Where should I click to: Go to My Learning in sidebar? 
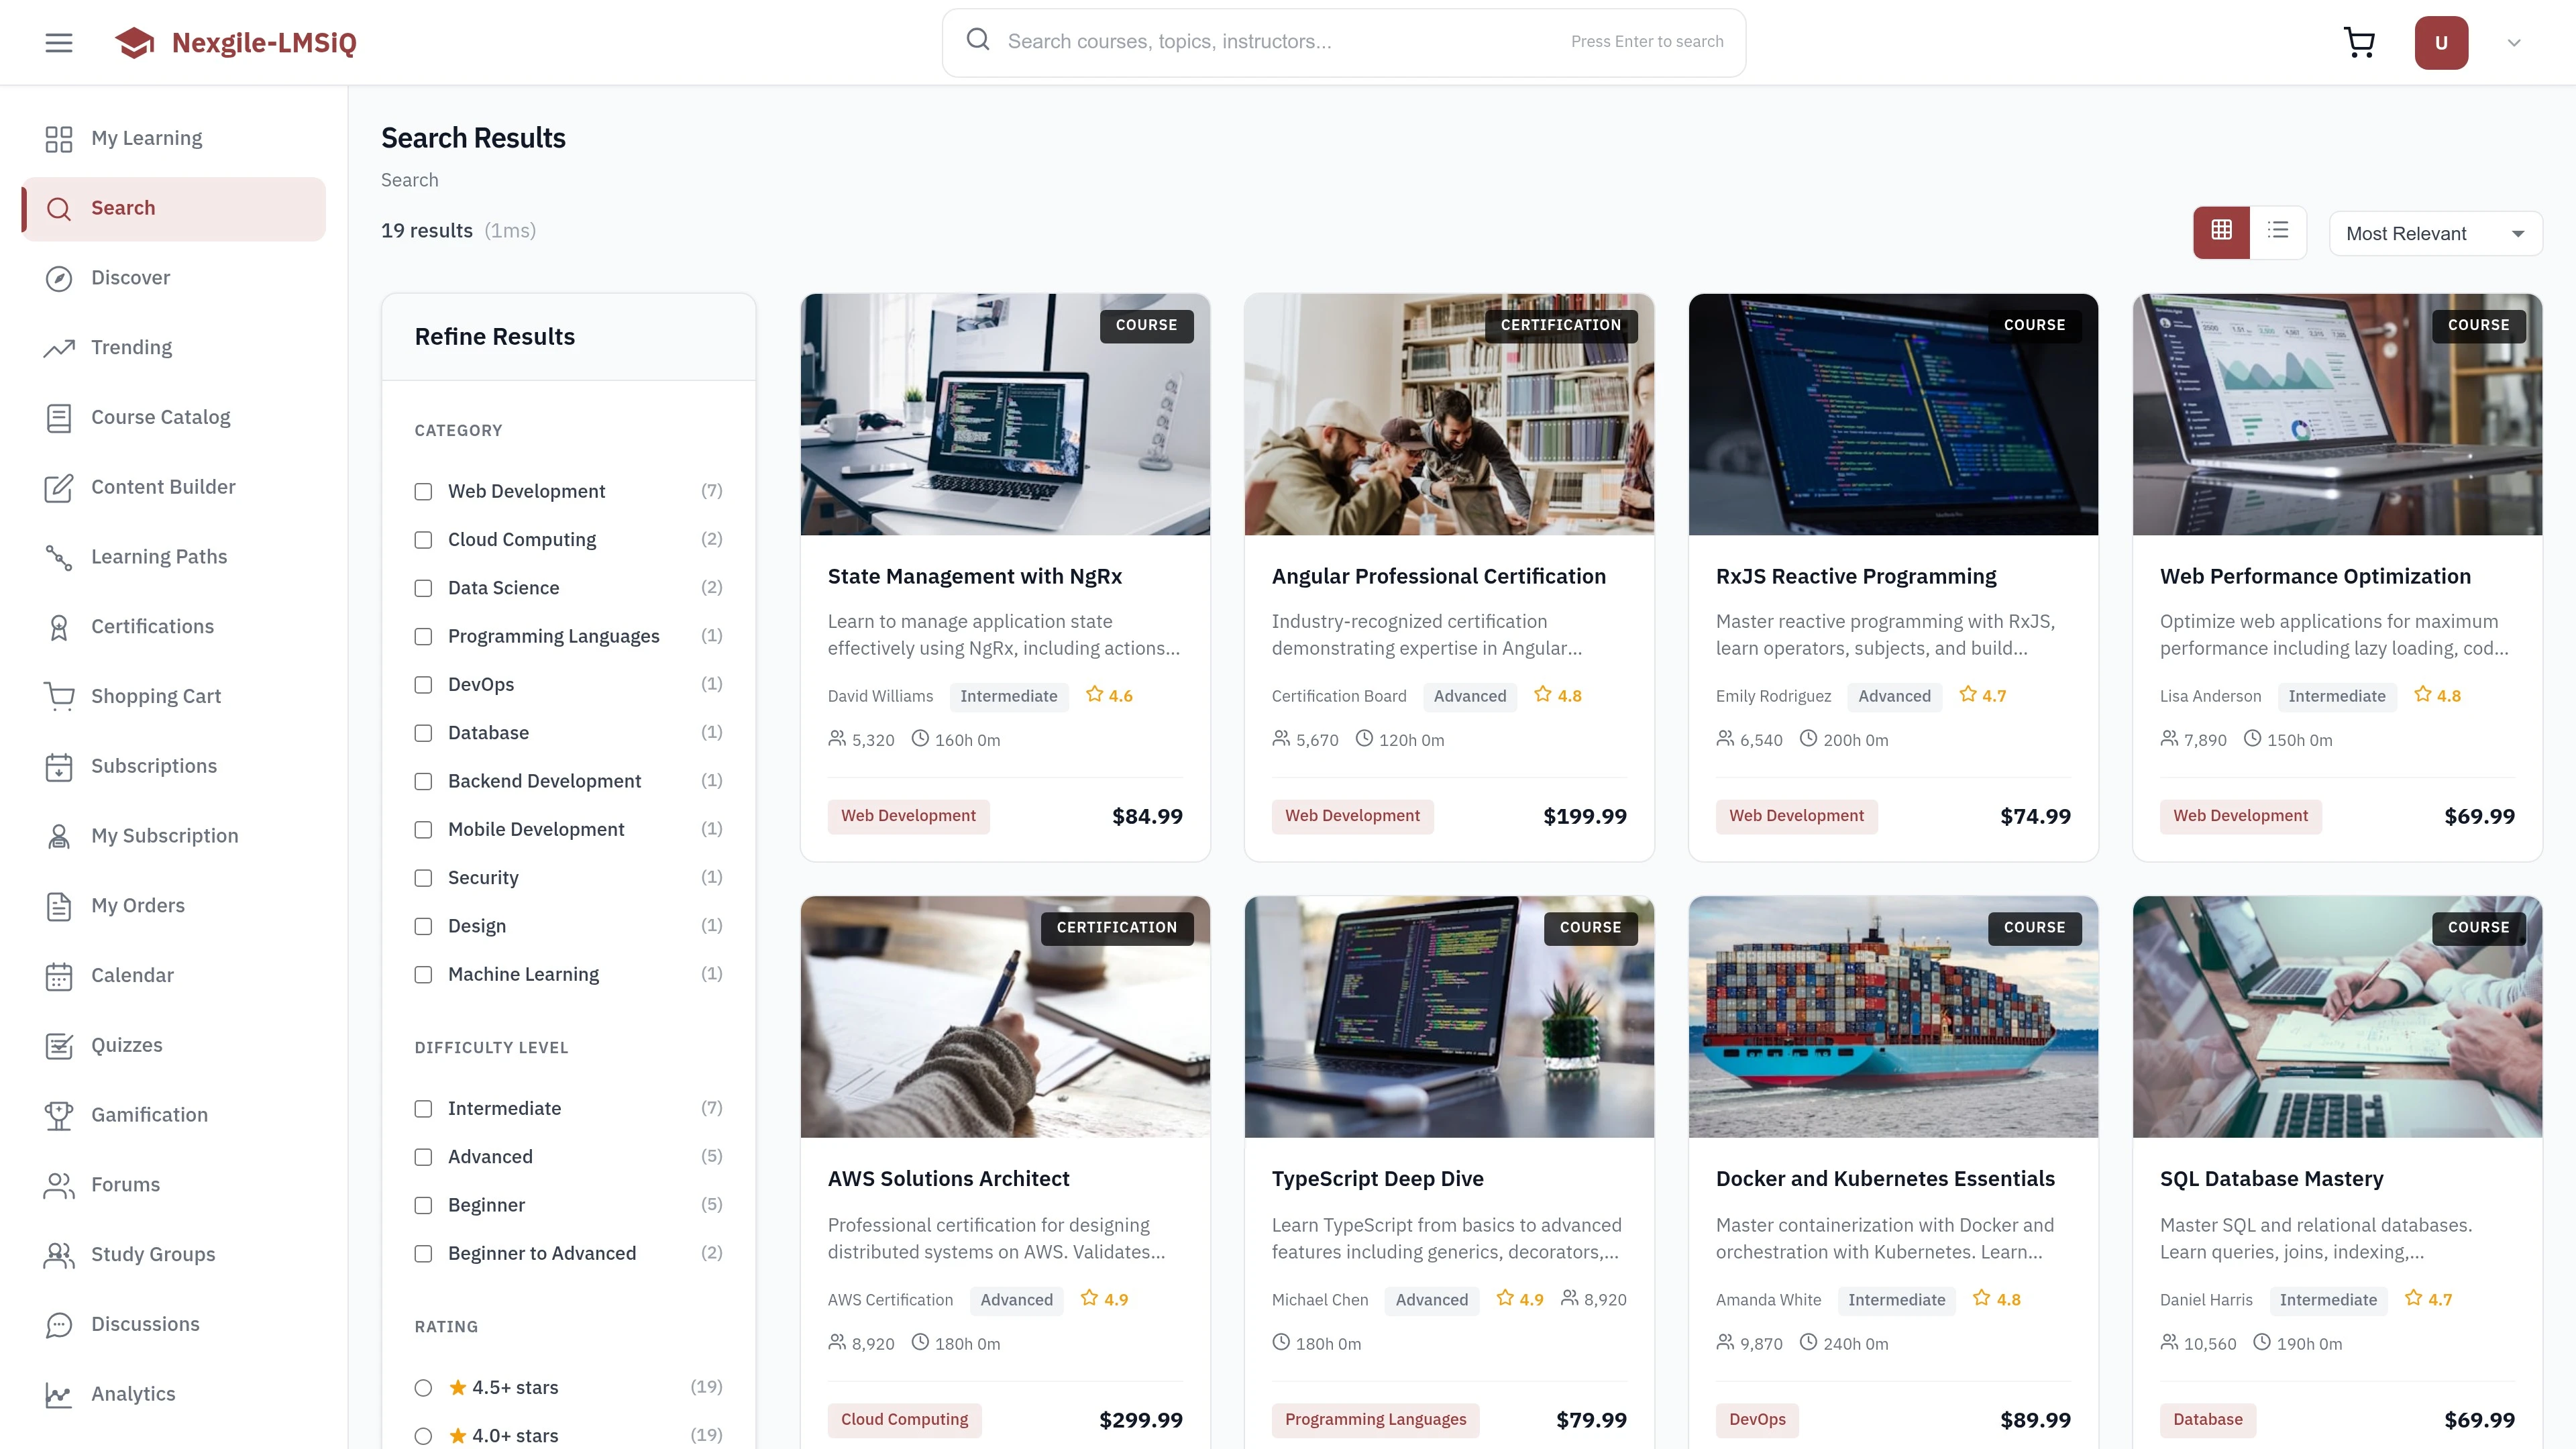174,138
